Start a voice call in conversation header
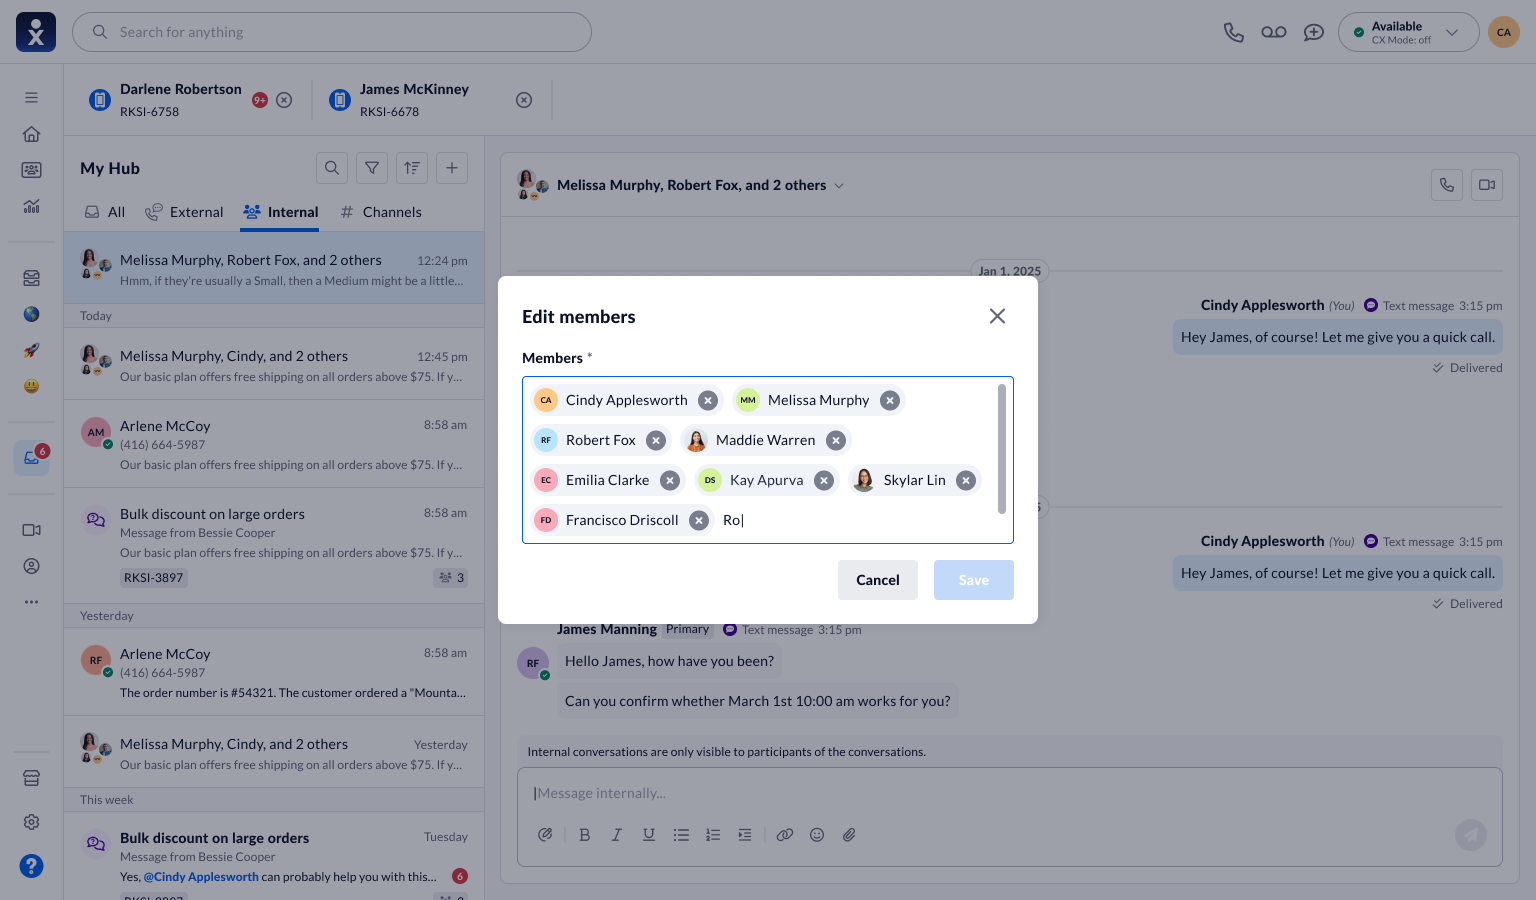1536x900 pixels. pyautogui.click(x=1447, y=185)
